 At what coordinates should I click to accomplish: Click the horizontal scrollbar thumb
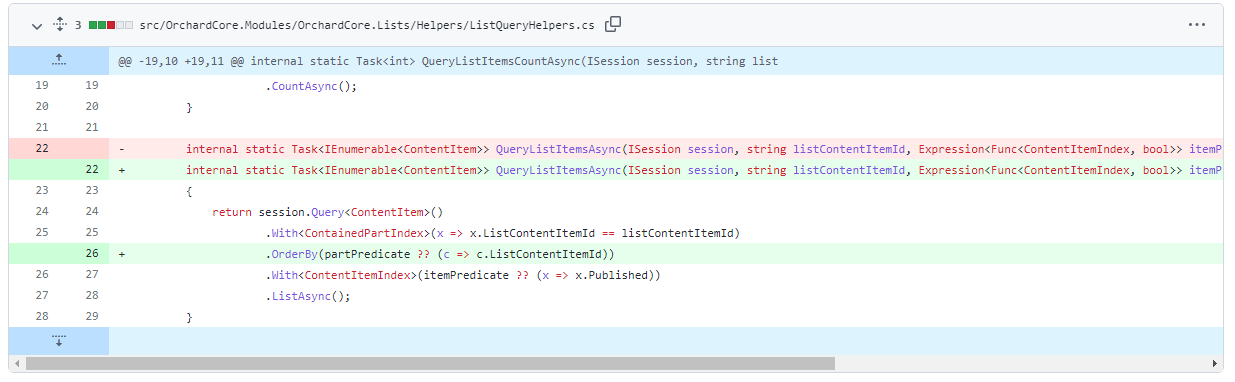pos(430,364)
